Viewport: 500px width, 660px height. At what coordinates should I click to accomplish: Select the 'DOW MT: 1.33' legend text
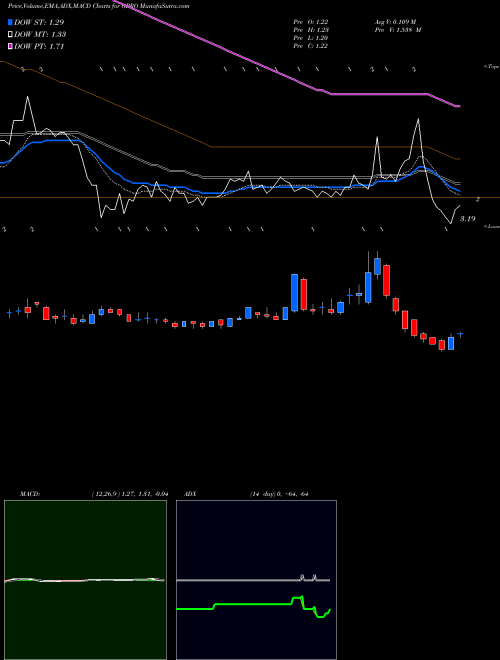(x=40, y=35)
